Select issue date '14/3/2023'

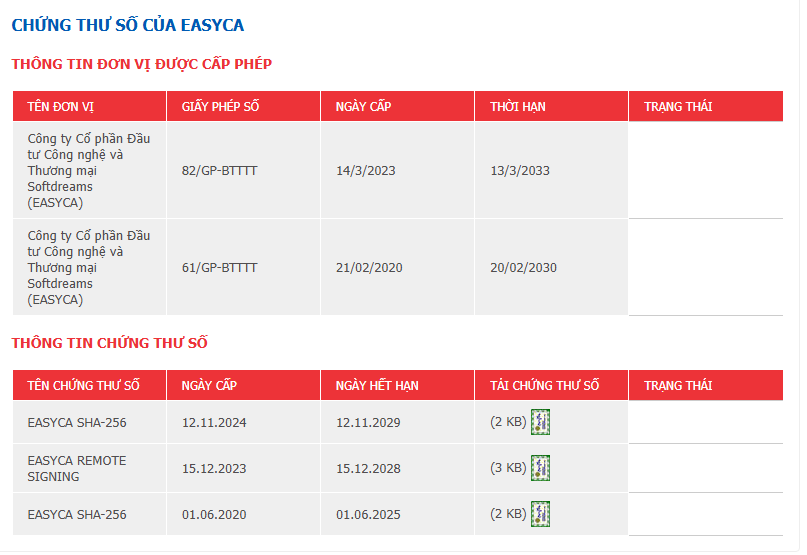pos(365,171)
